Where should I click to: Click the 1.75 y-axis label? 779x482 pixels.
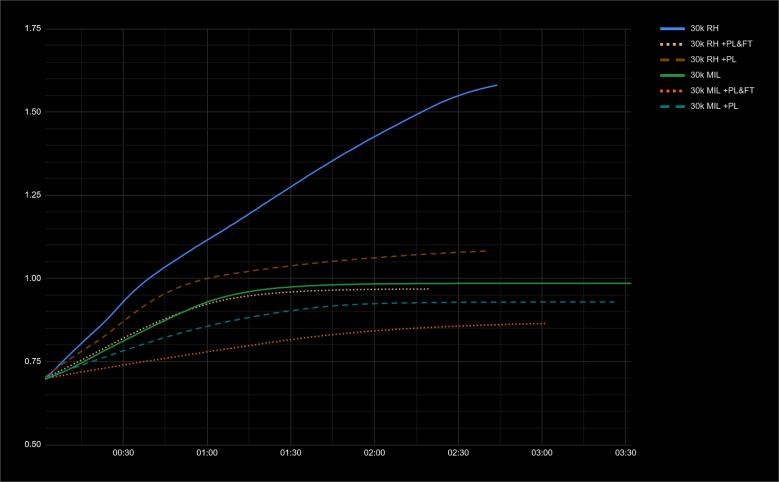(x=31, y=29)
